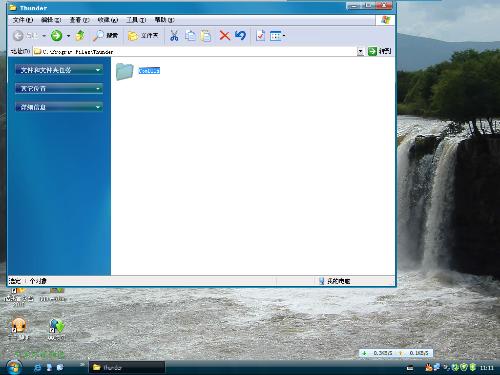This screenshot has height=375, width=500.
Task: Click the Copy icon in toolbar
Action: 190,35
